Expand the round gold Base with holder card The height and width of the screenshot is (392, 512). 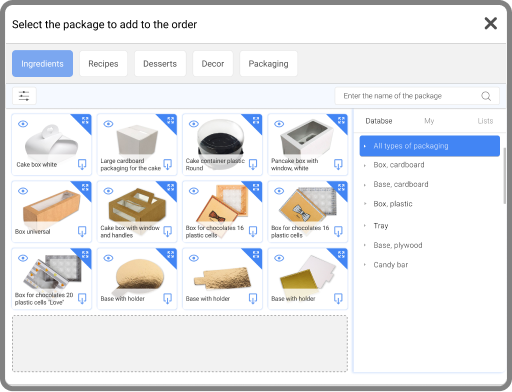point(171,254)
